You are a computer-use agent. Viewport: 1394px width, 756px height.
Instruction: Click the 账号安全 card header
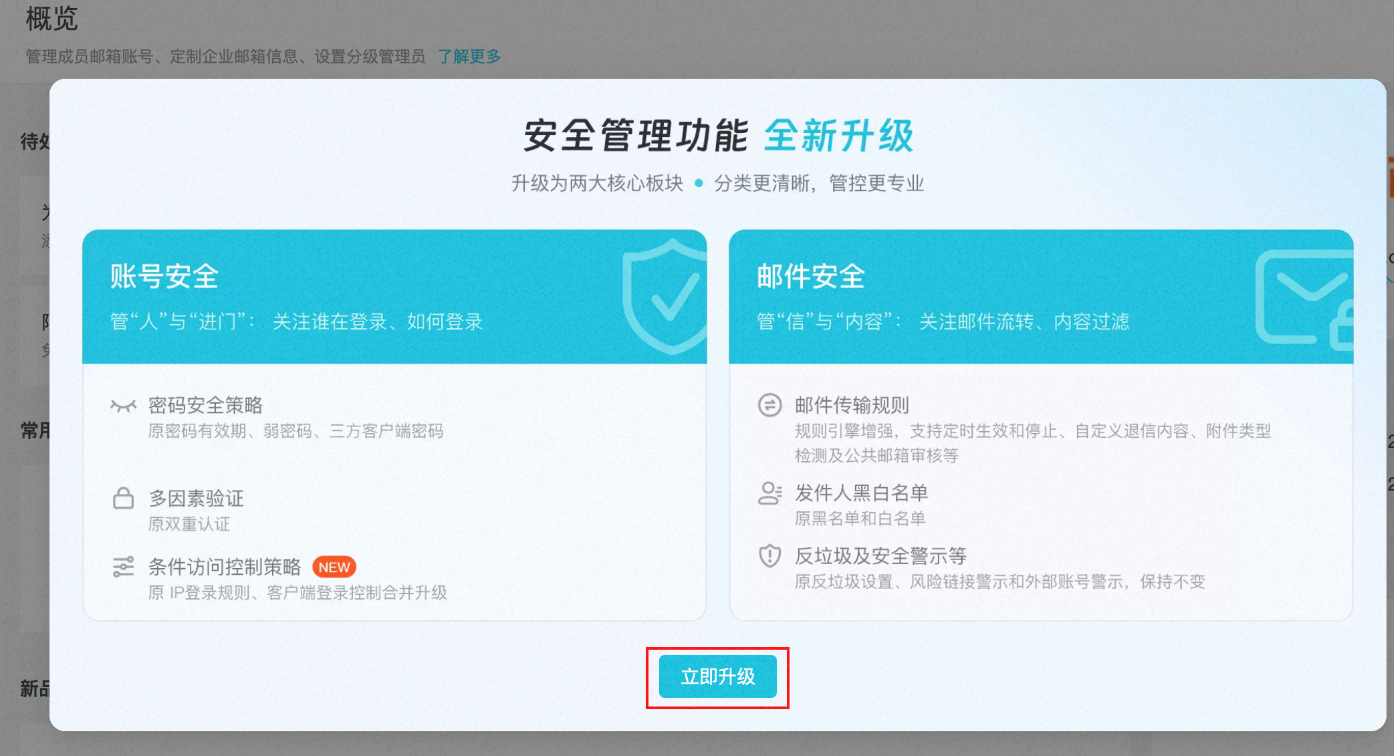tap(164, 276)
